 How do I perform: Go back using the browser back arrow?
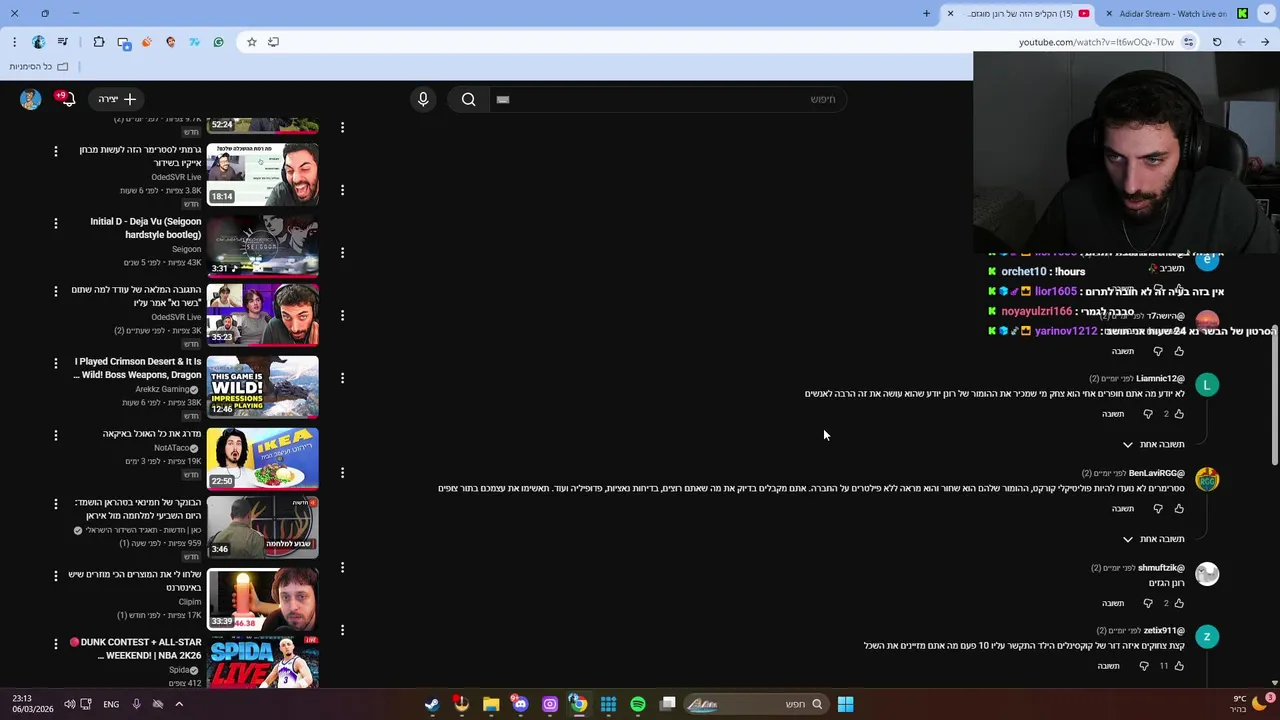tap(1265, 42)
